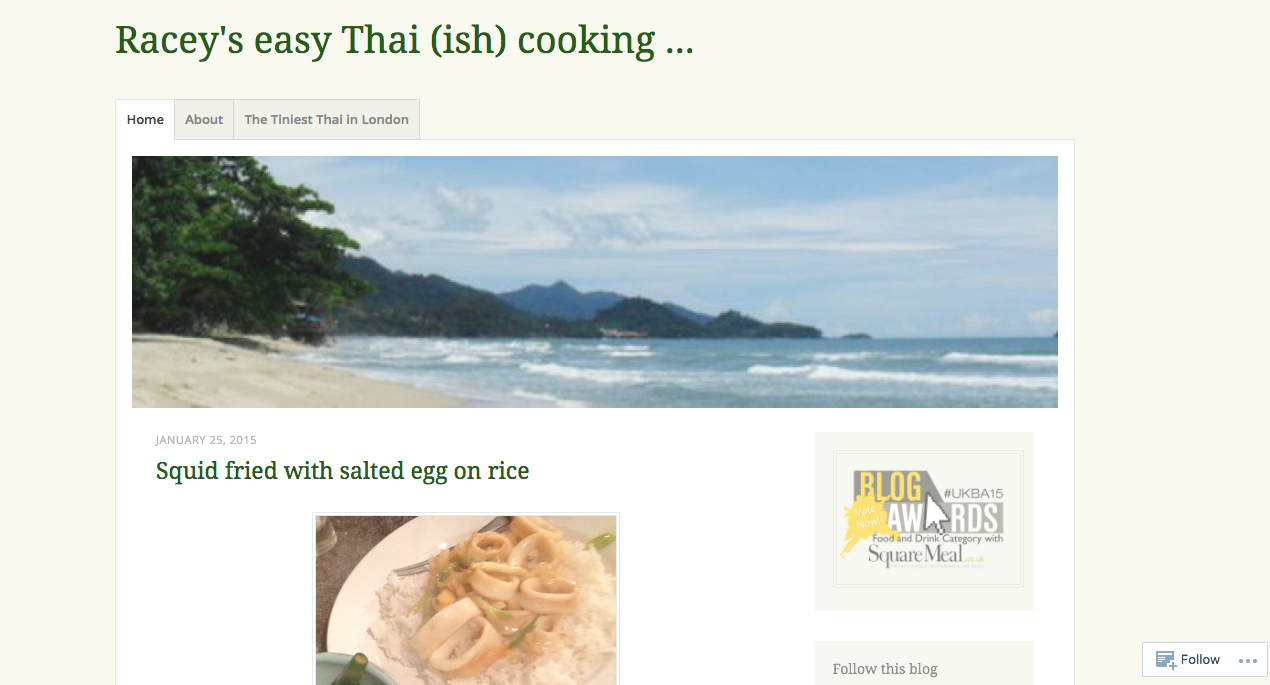1270x685 pixels.
Task: Click the #UKBA15 hashtag on the badge
Action: pos(971,493)
